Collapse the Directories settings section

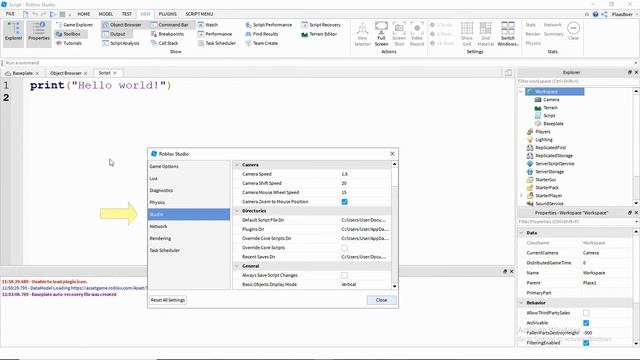pyautogui.click(x=237, y=211)
